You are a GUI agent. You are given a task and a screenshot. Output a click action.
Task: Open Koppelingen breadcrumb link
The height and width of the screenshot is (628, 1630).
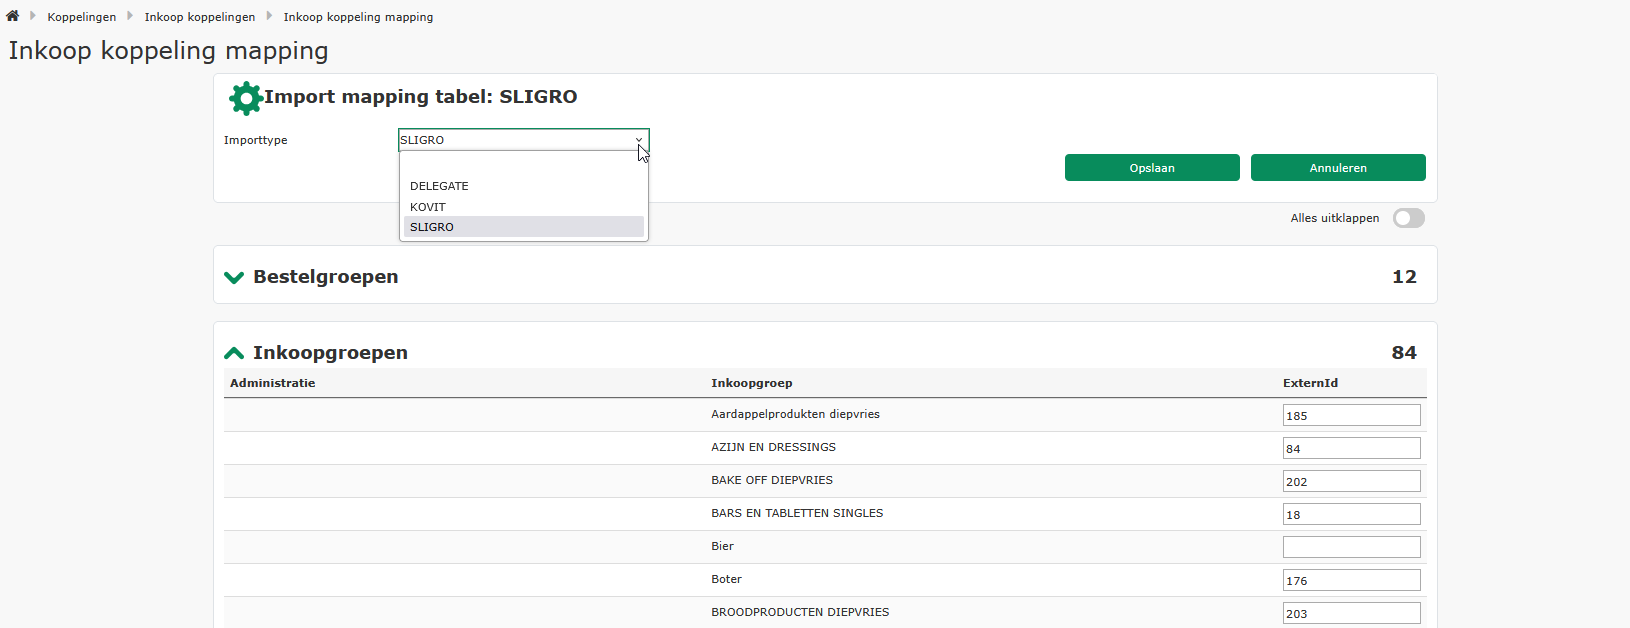(81, 17)
